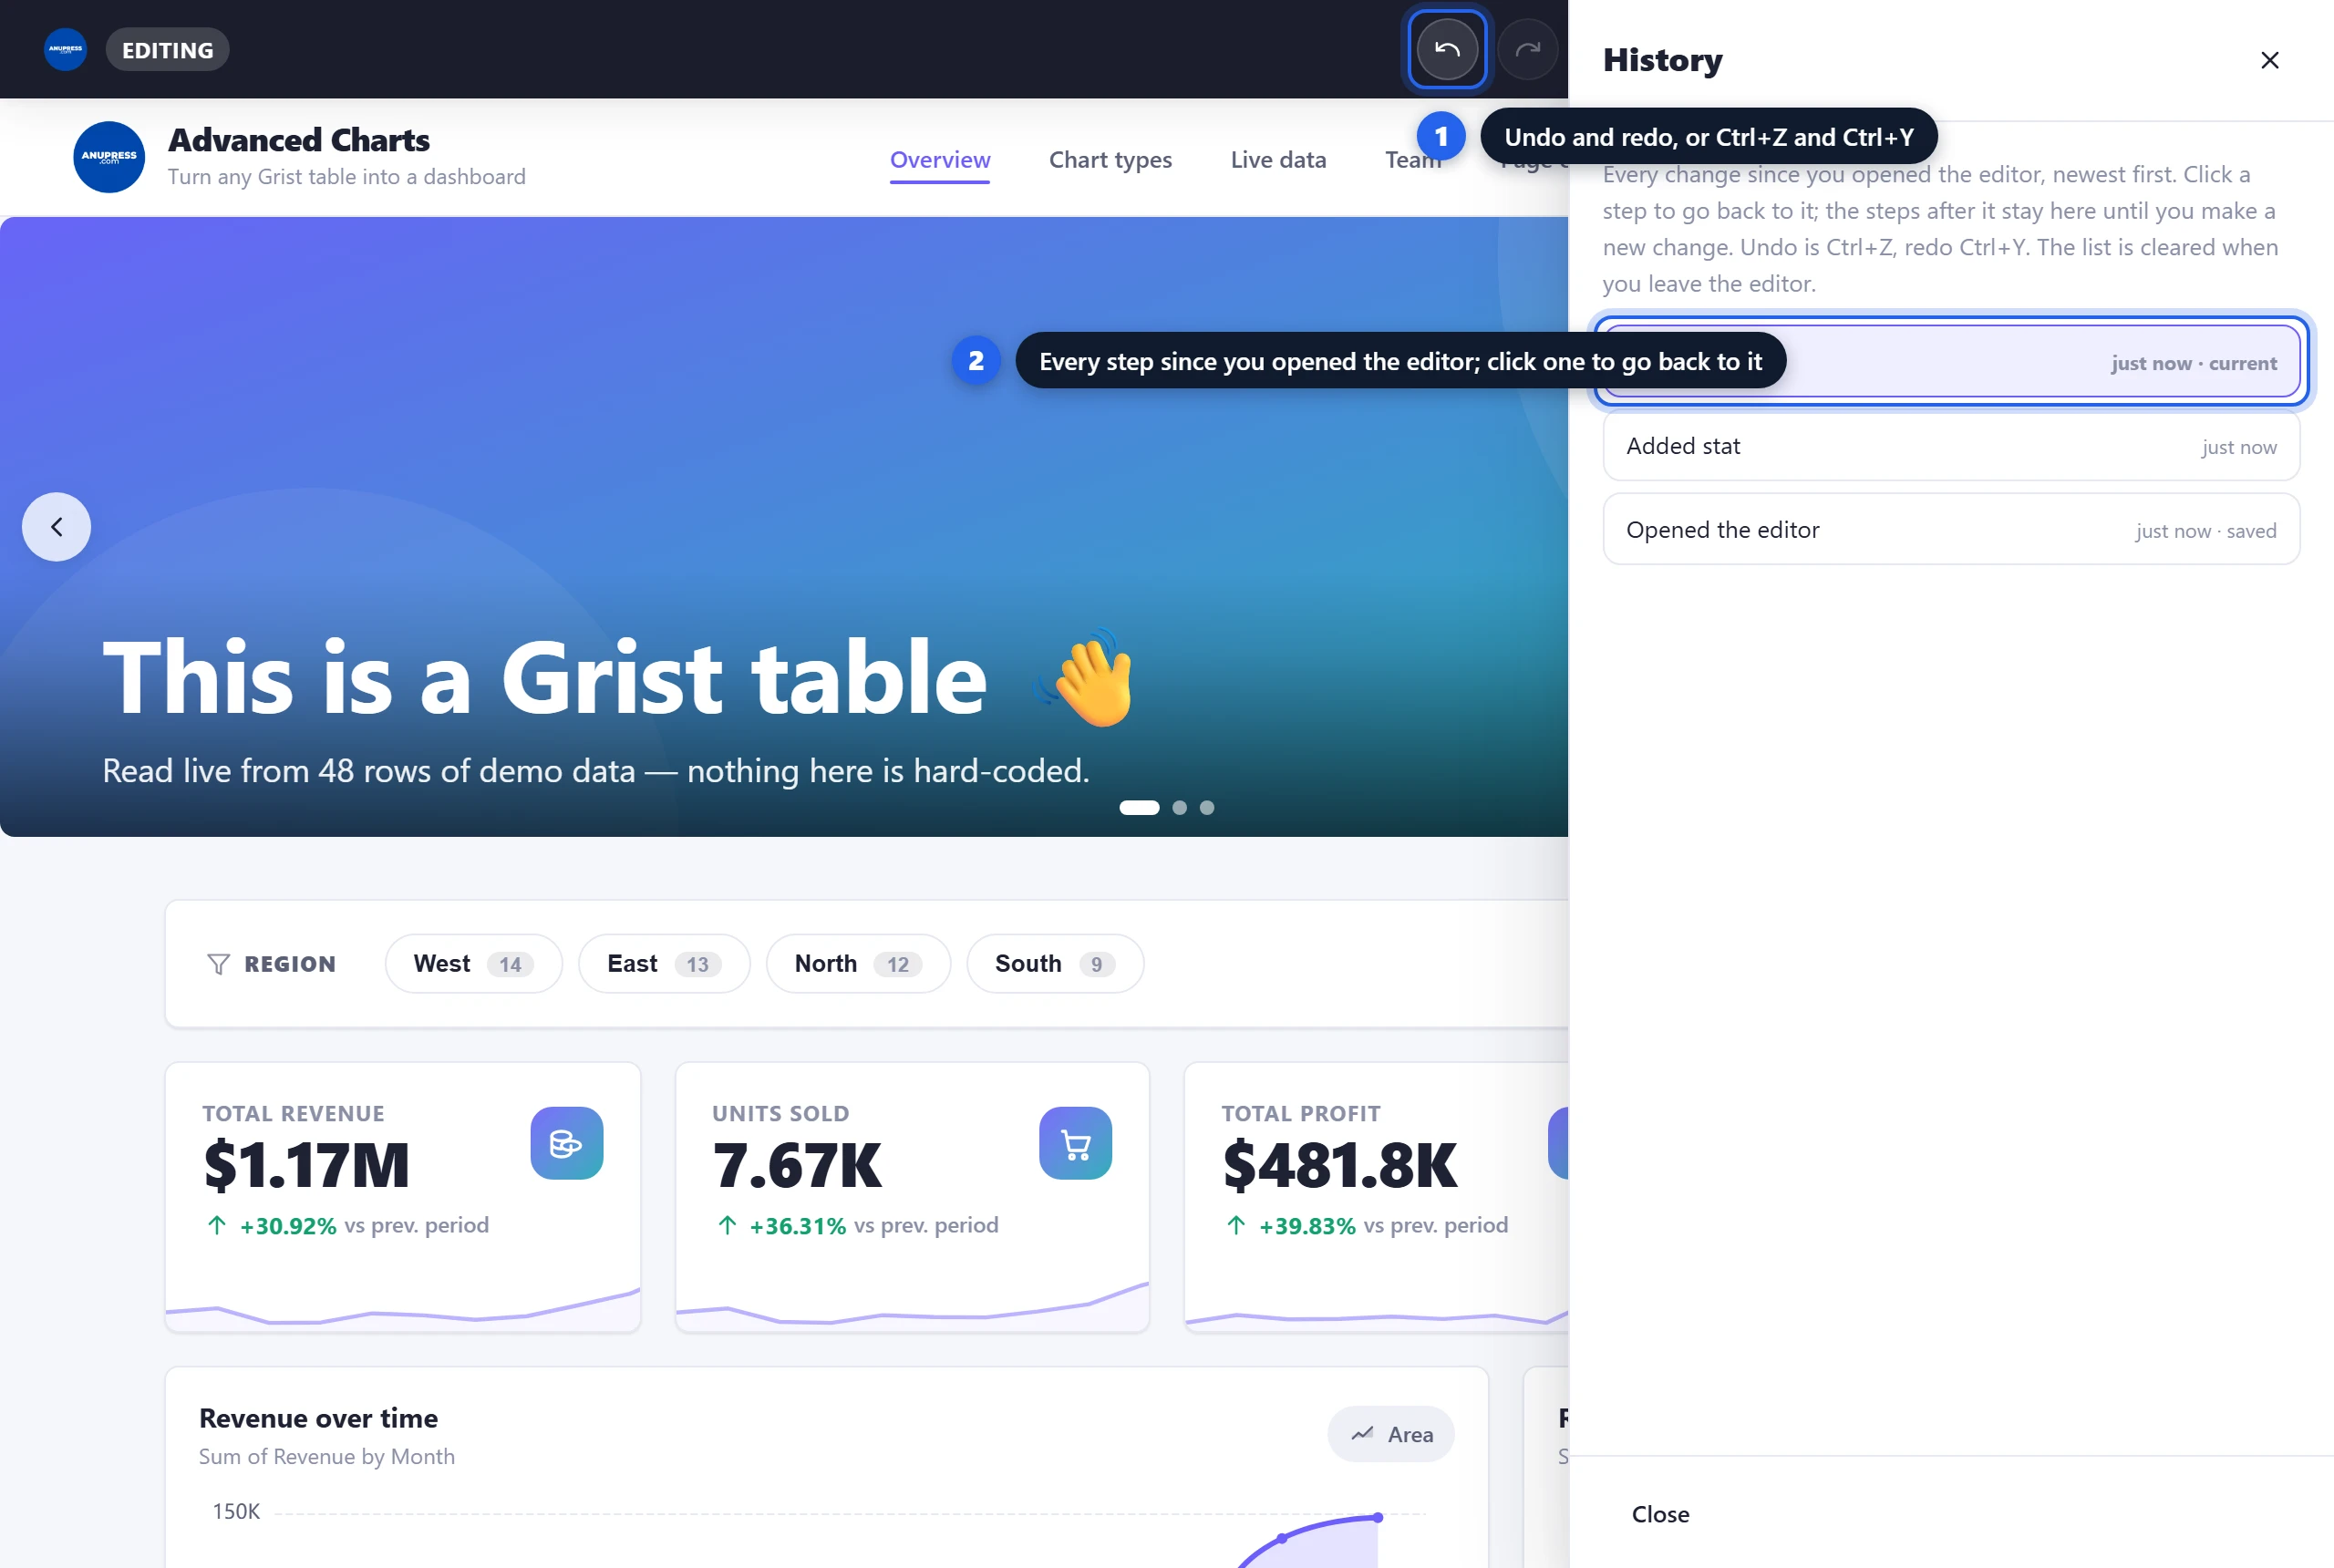This screenshot has height=1568, width=2334.
Task: Click the "TOTAL PROFIT" card label
Action: click(x=1300, y=1114)
